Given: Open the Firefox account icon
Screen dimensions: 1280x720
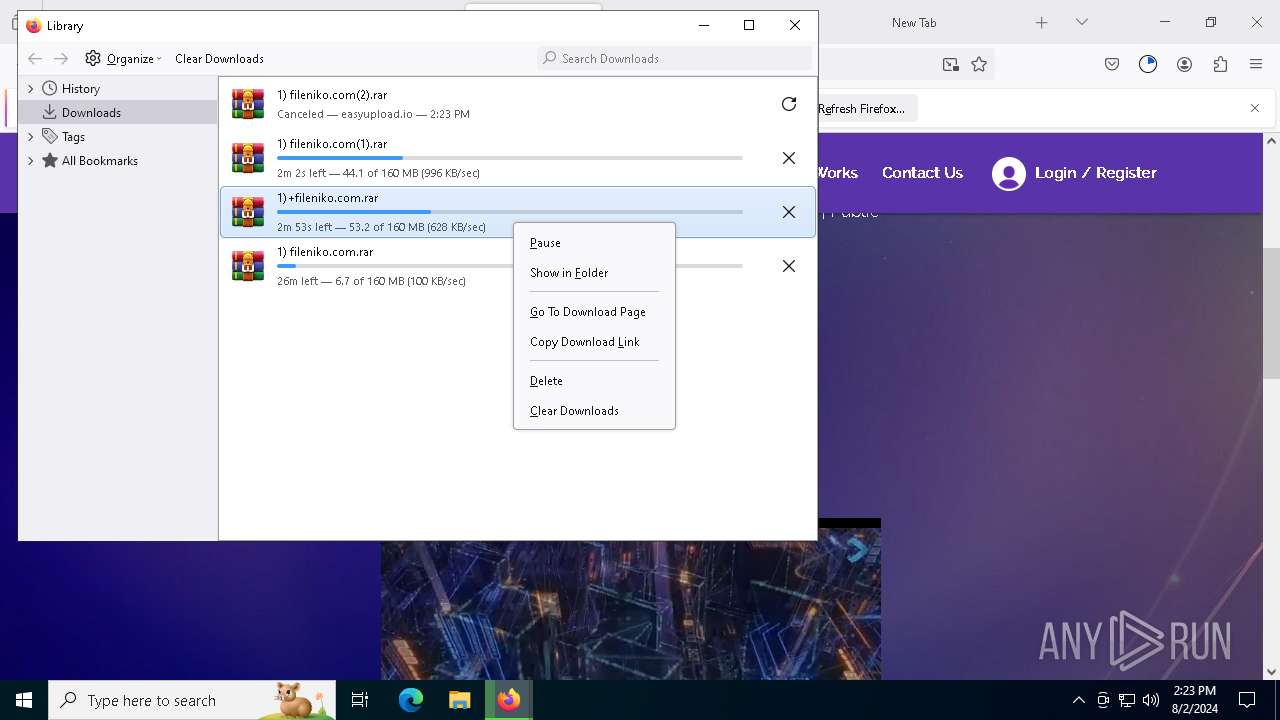Looking at the screenshot, I should point(1184,64).
